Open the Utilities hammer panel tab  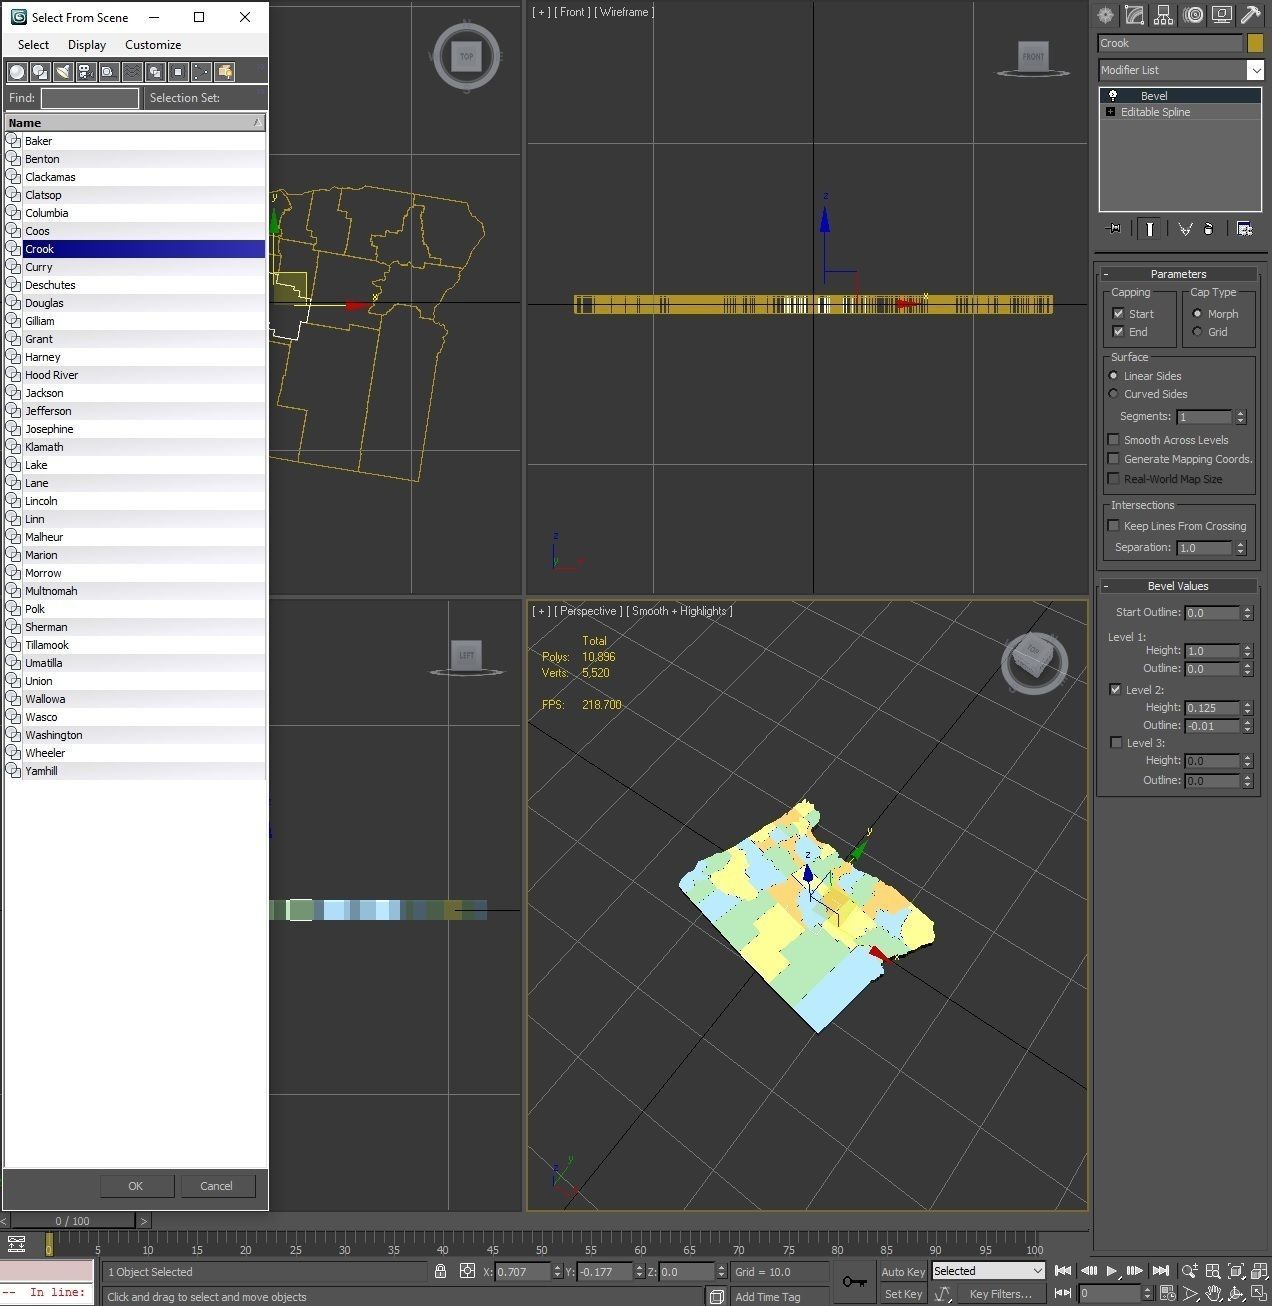tap(1250, 15)
